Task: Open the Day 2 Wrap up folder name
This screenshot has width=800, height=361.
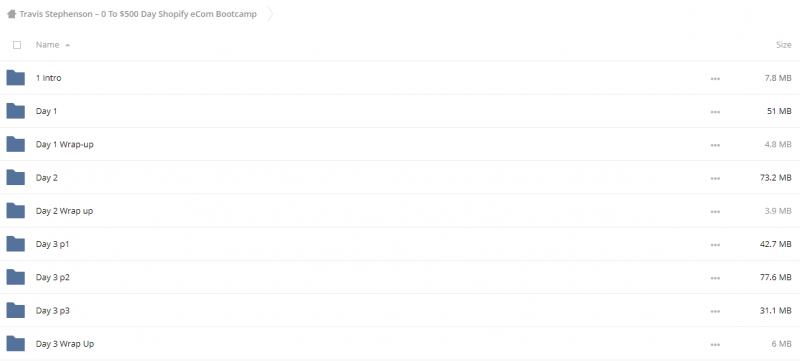Action: point(64,211)
